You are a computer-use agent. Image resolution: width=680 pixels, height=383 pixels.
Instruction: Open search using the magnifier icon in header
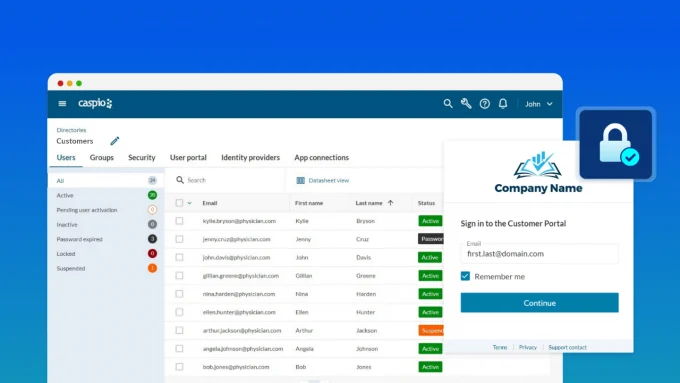[x=448, y=104]
